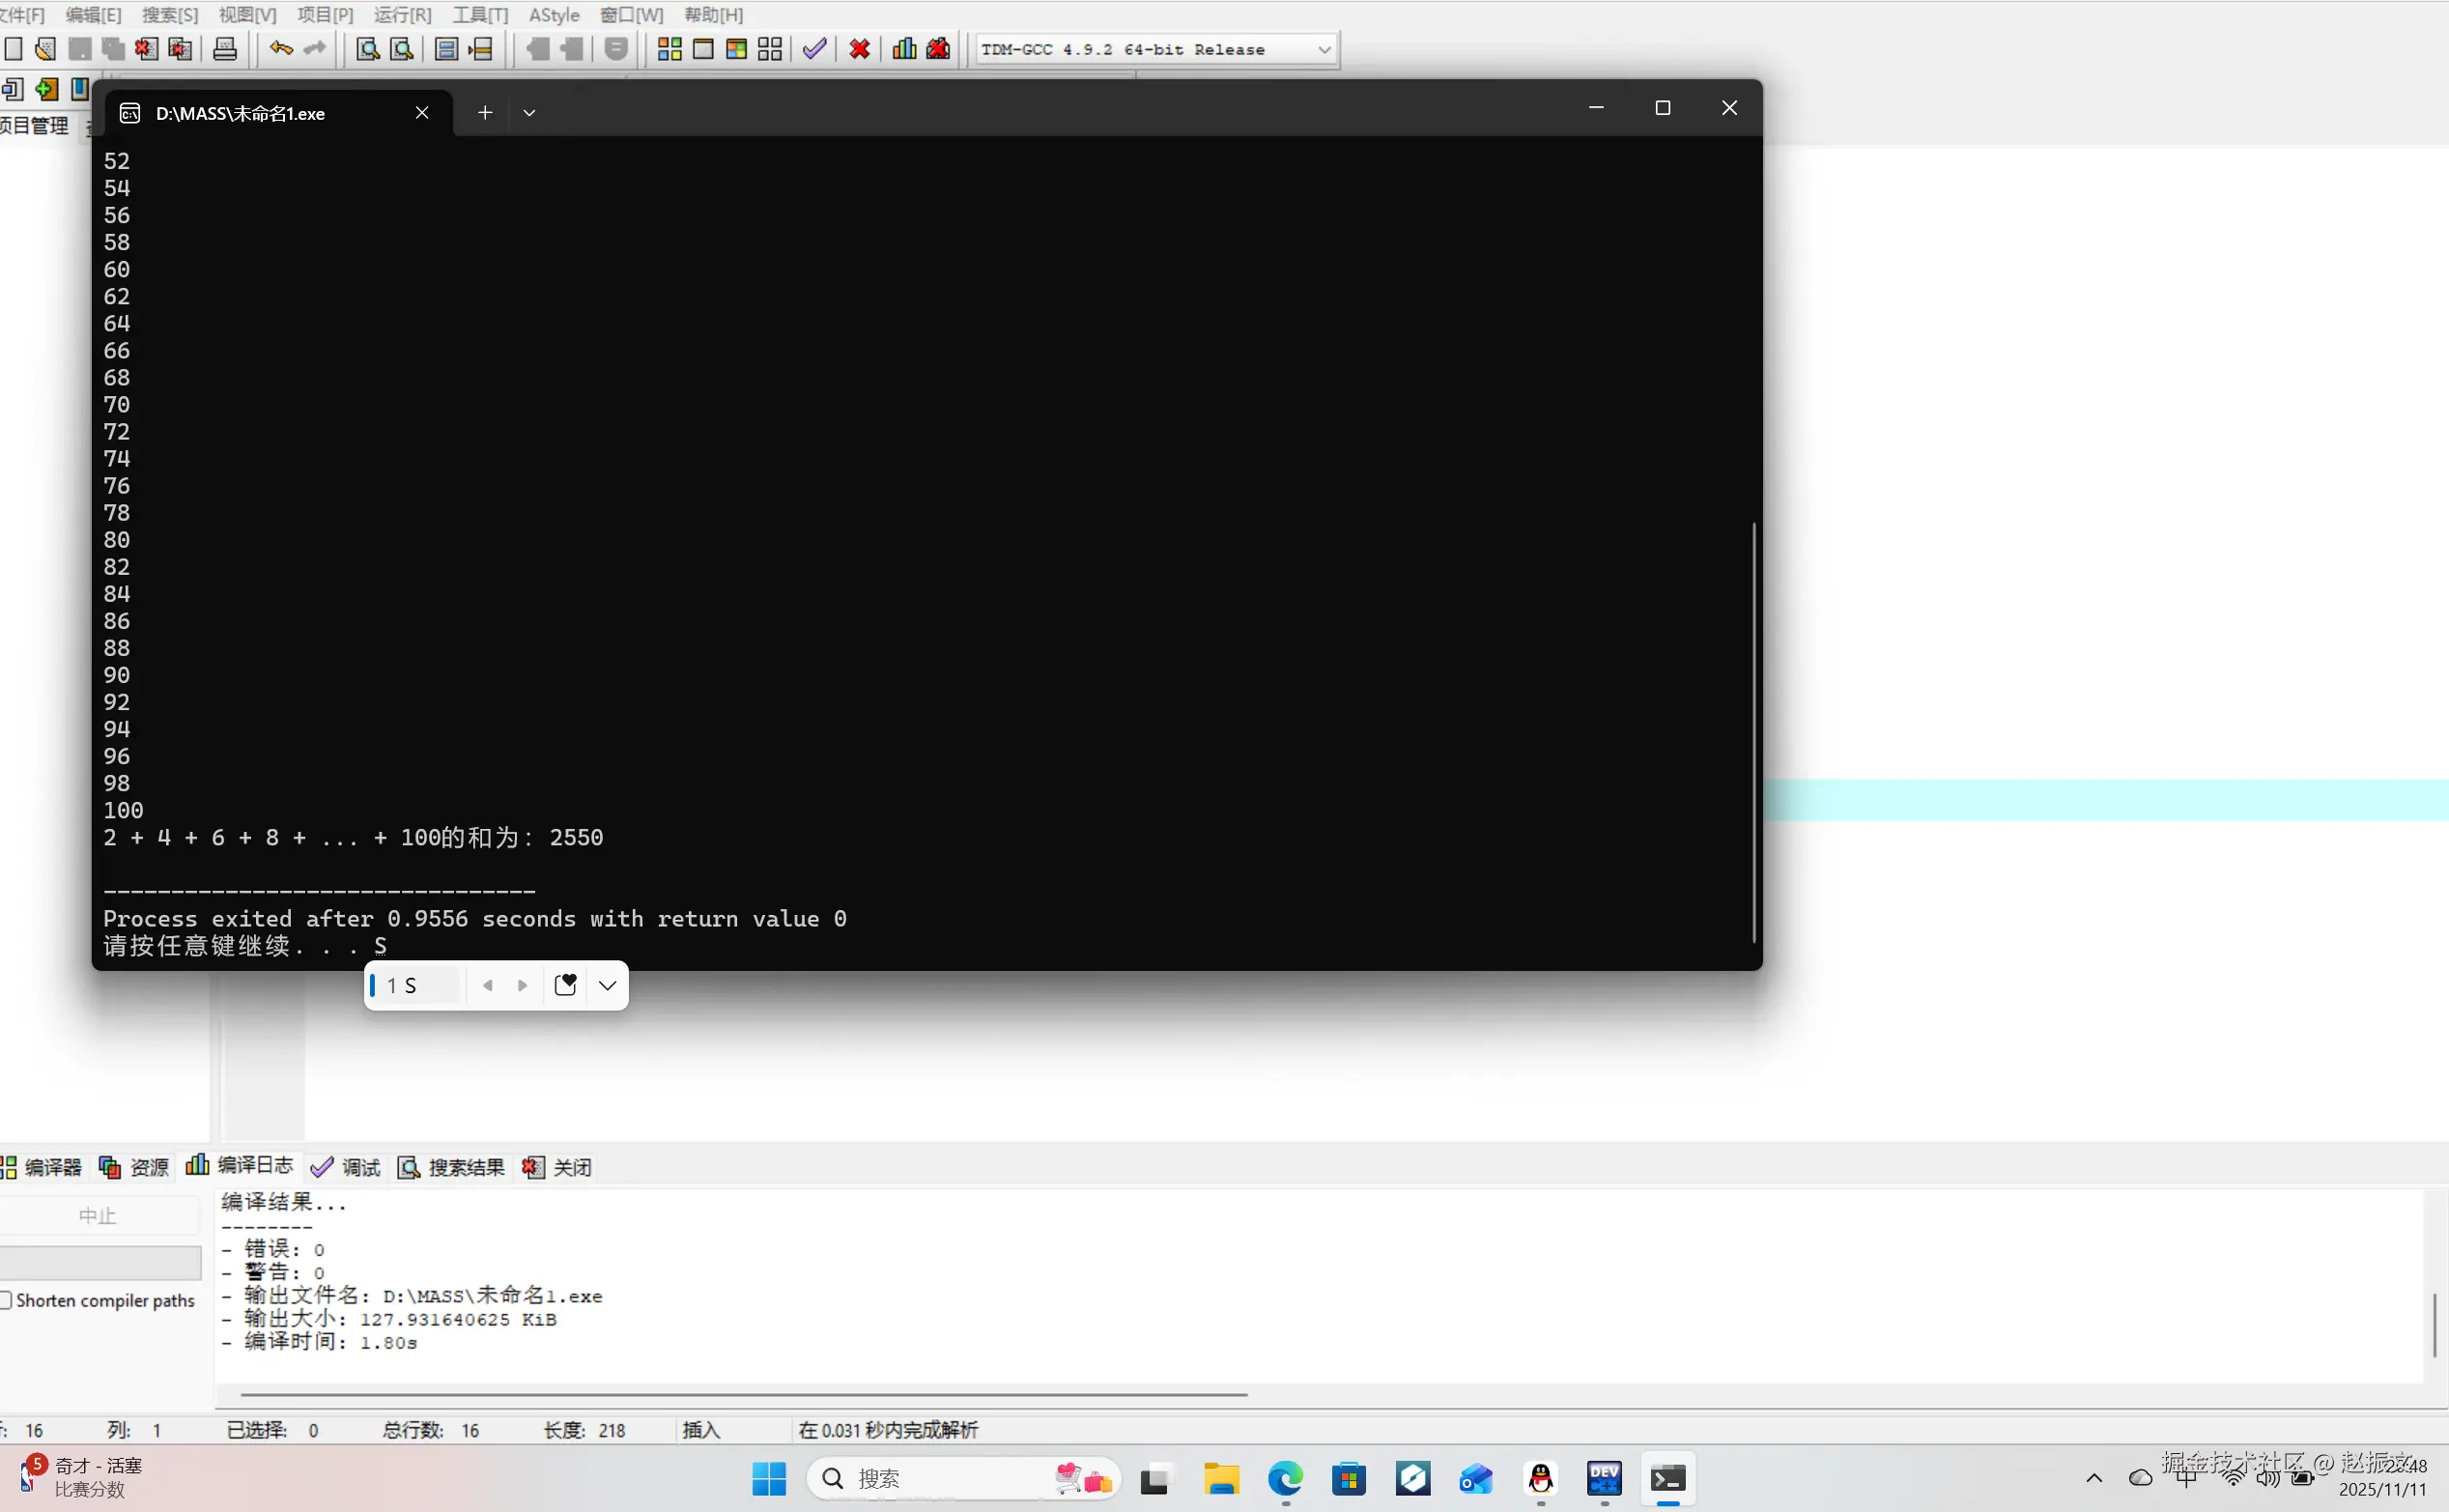This screenshot has height=1512, width=2449.
Task: Click the 关闭 button in bottom panel
Action: pos(558,1167)
